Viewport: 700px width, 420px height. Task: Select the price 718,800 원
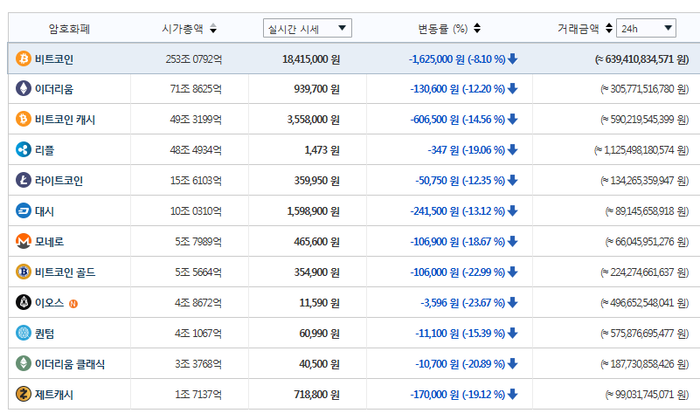point(317,395)
